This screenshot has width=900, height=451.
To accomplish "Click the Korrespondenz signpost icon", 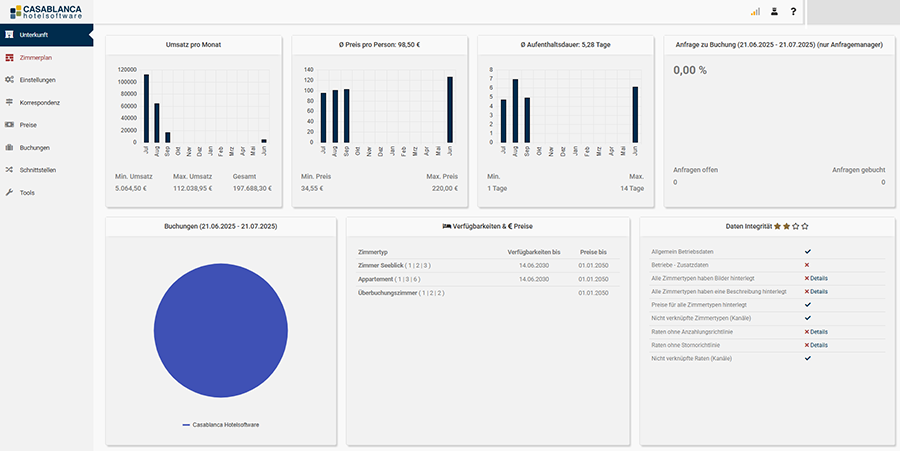I will (x=9, y=102).
